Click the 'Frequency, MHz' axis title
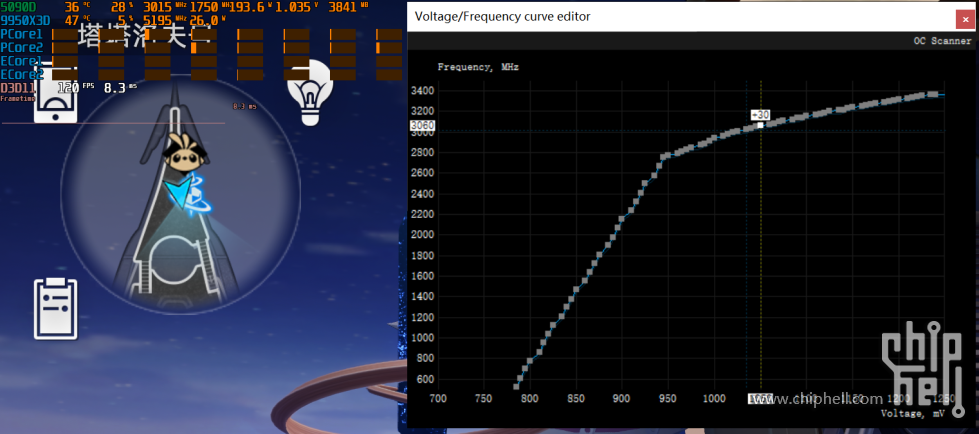979x434 pixels. 478,67
